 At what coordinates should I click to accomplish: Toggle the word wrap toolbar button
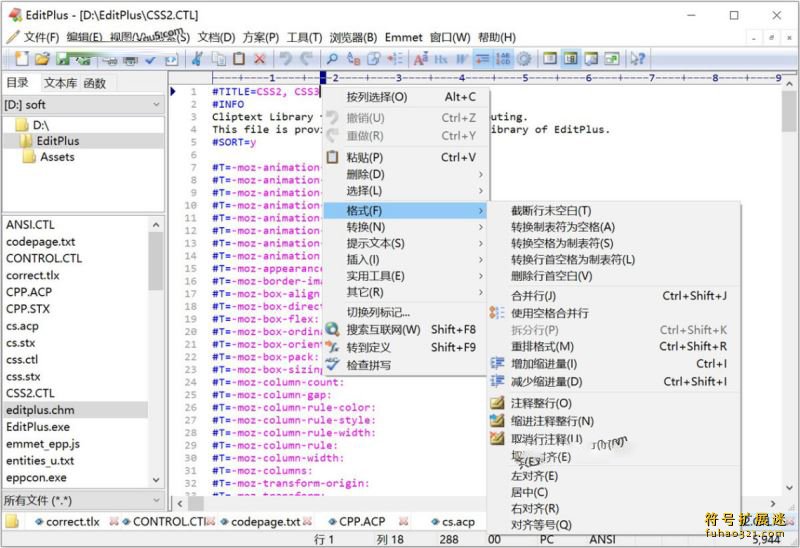(482, 59)
